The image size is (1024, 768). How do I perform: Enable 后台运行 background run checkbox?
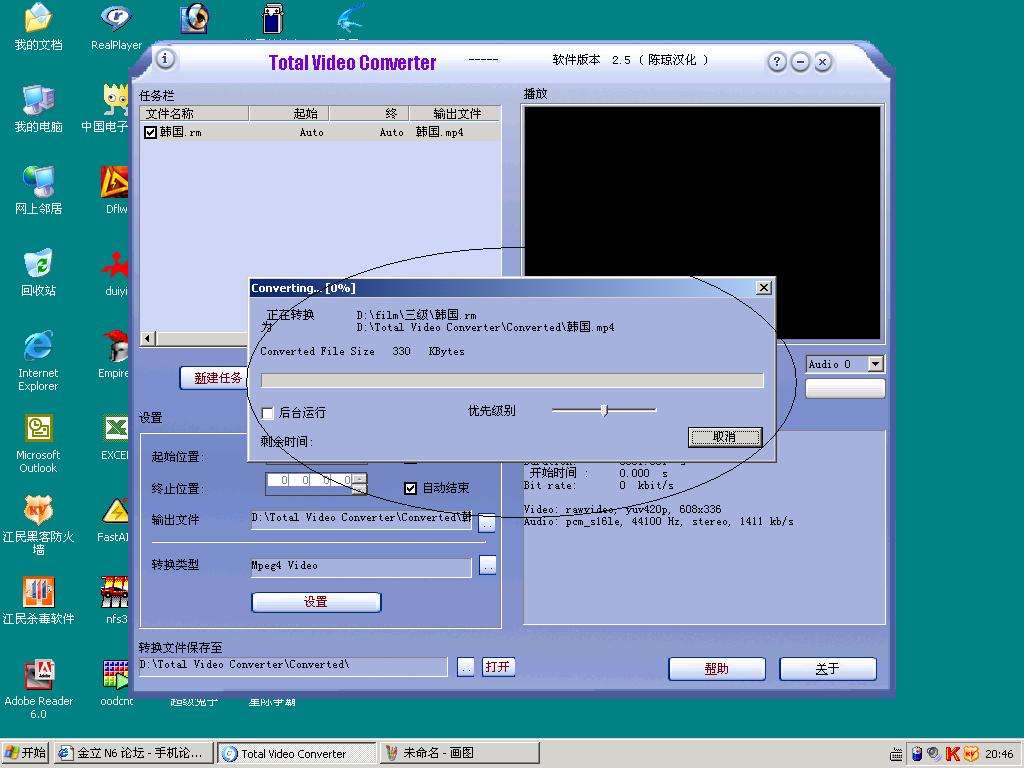[x=267, y=413]
